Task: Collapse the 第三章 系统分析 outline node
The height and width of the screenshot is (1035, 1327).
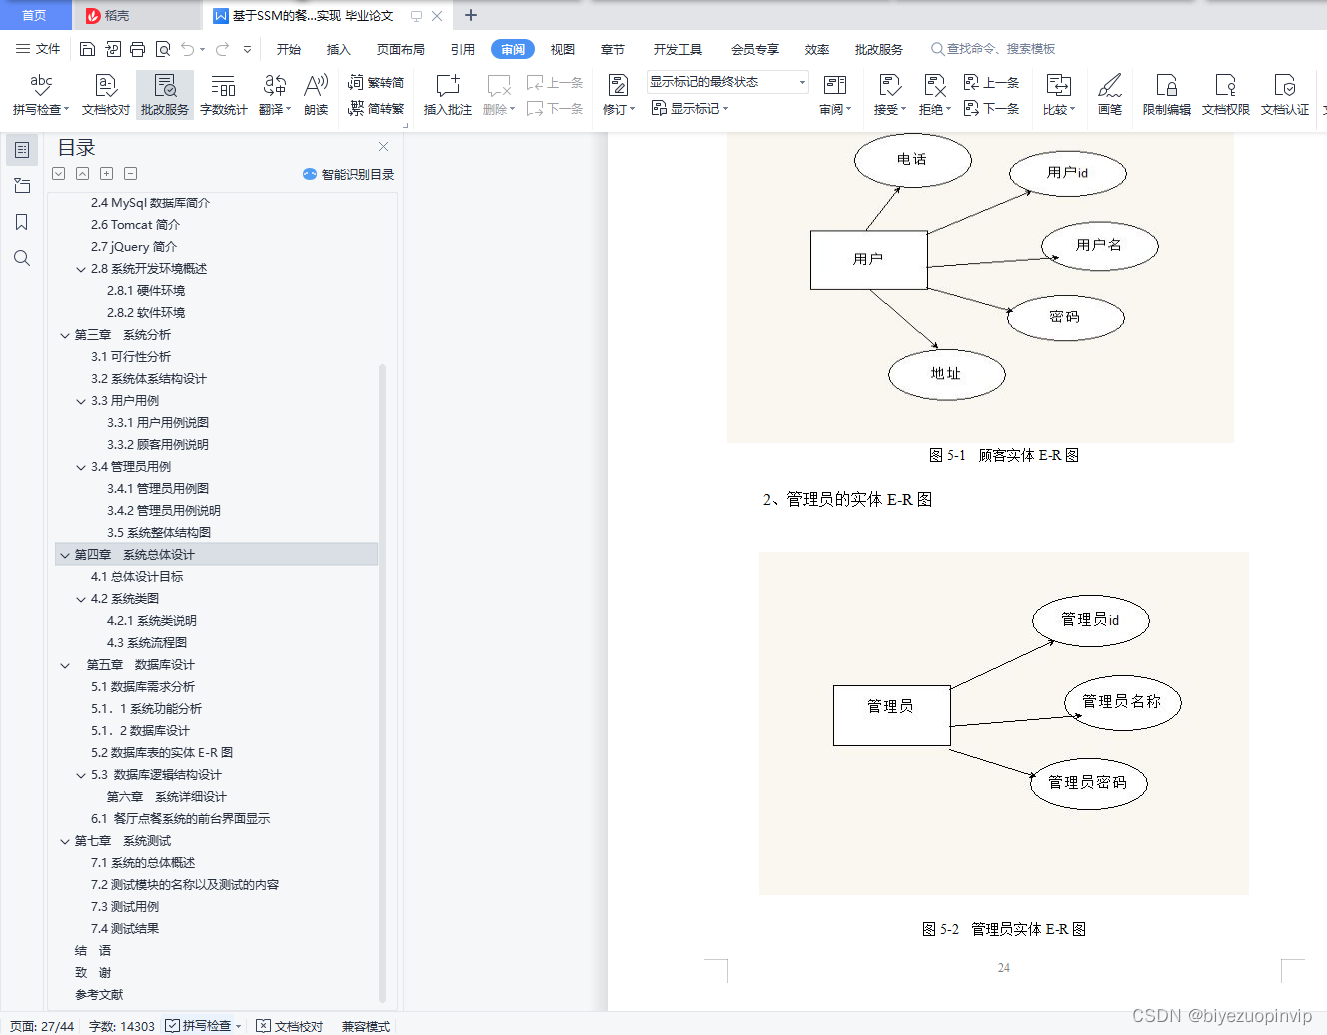Action: pos(65,335)
